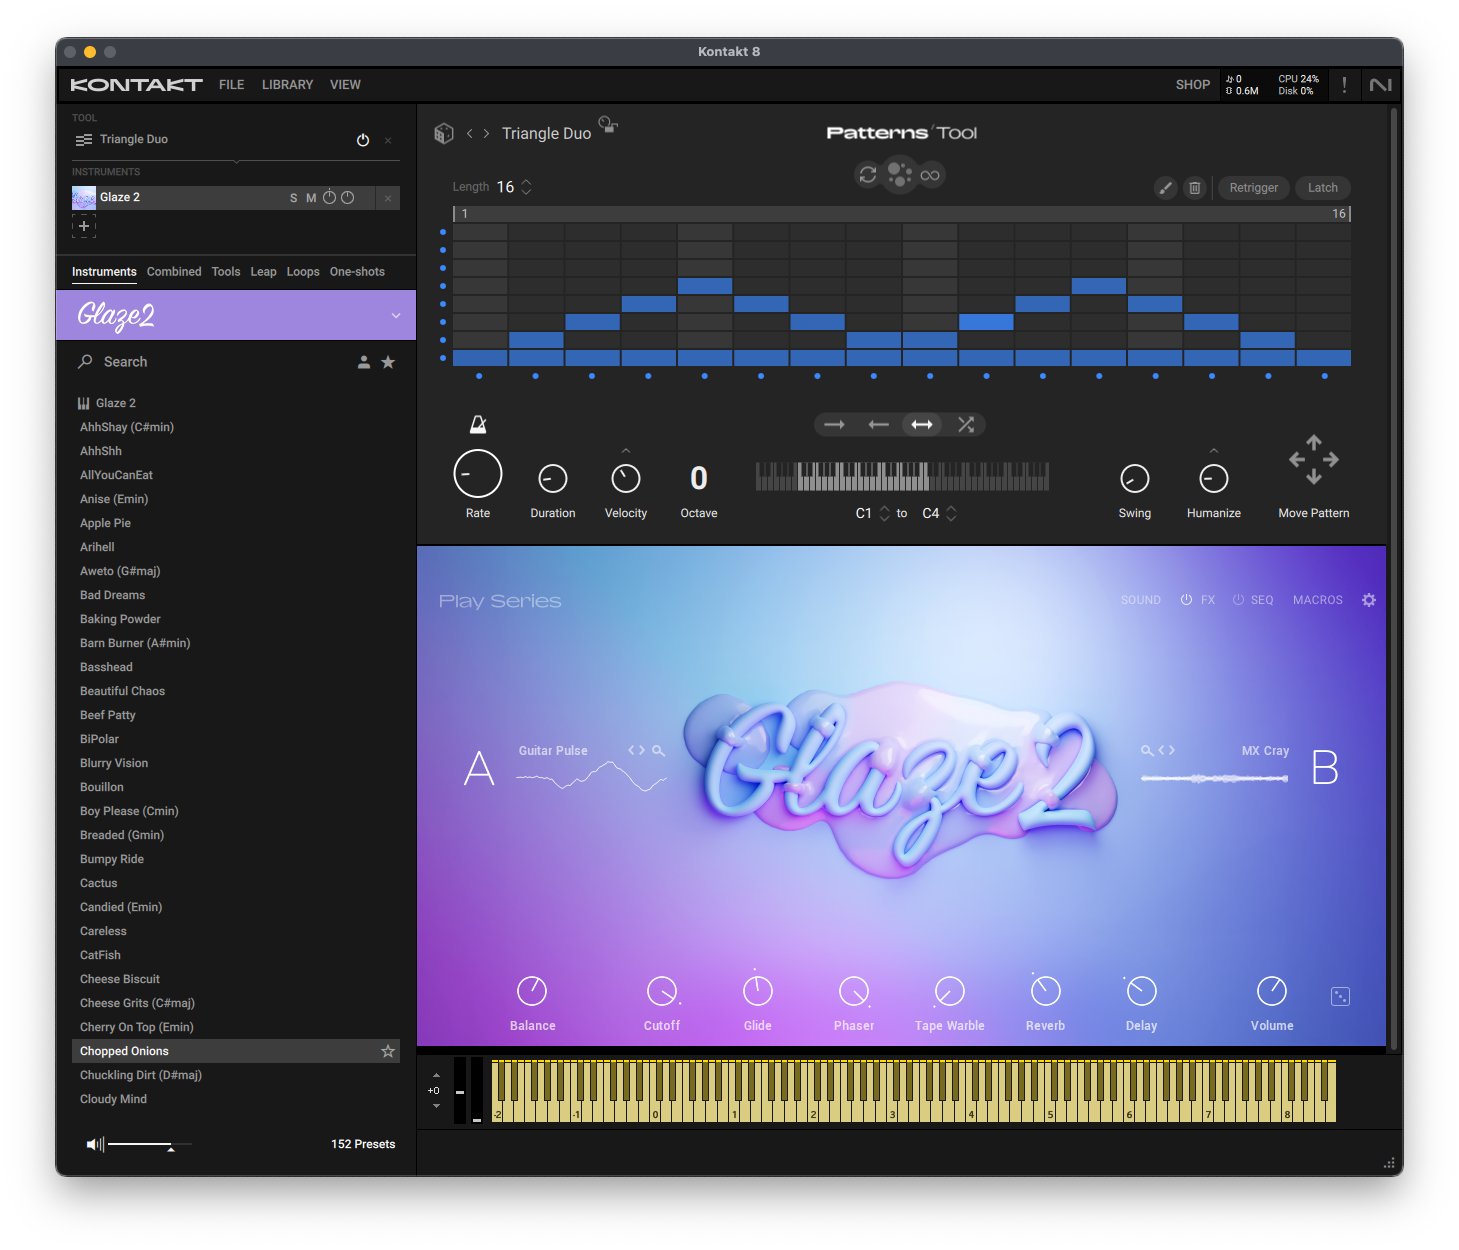
Task: Go to the next Patterns preset
Action: pos(486,133)
